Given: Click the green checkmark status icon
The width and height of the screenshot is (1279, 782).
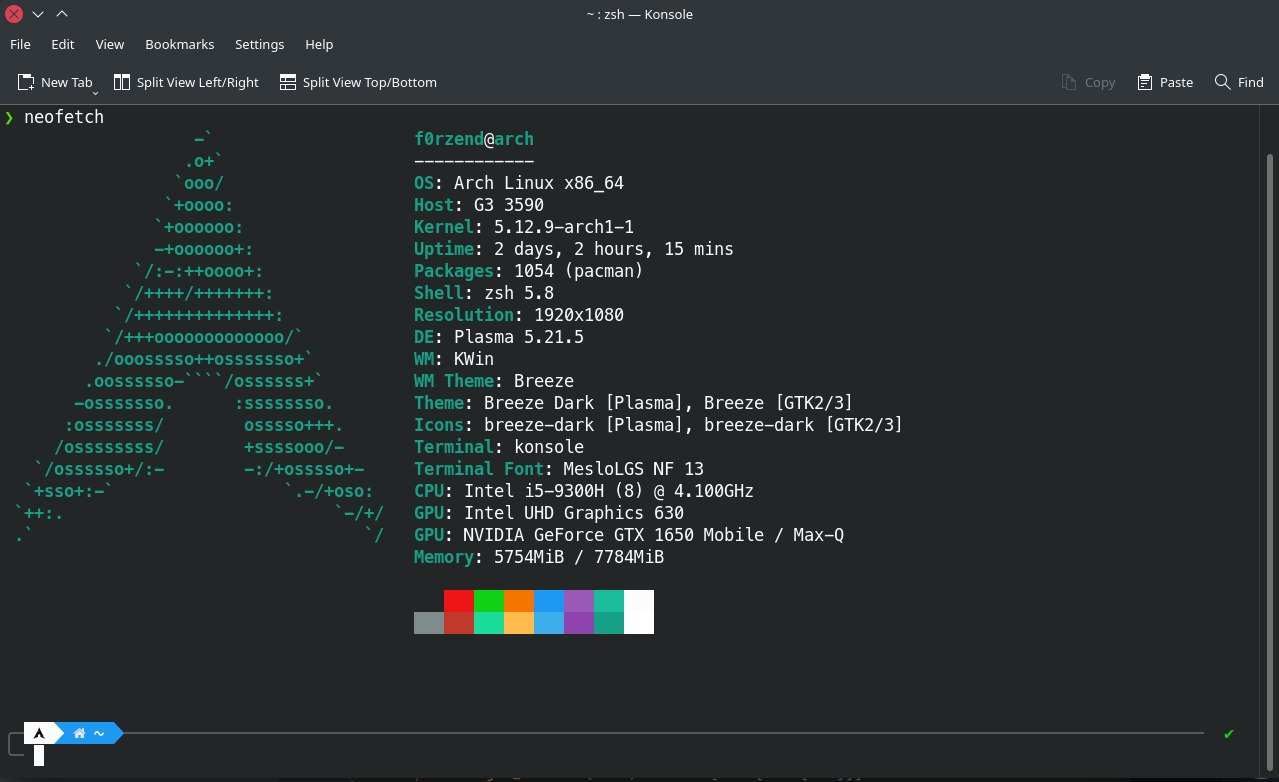Looking at the screenshot, I should pos(1229,734).
